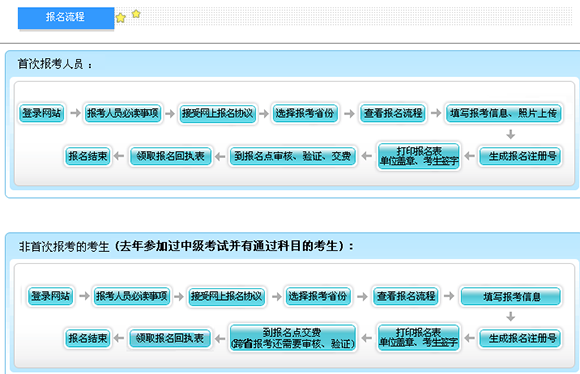
Task: Open 接受网上报名协议 step in first flow
Action: point(218,113)
